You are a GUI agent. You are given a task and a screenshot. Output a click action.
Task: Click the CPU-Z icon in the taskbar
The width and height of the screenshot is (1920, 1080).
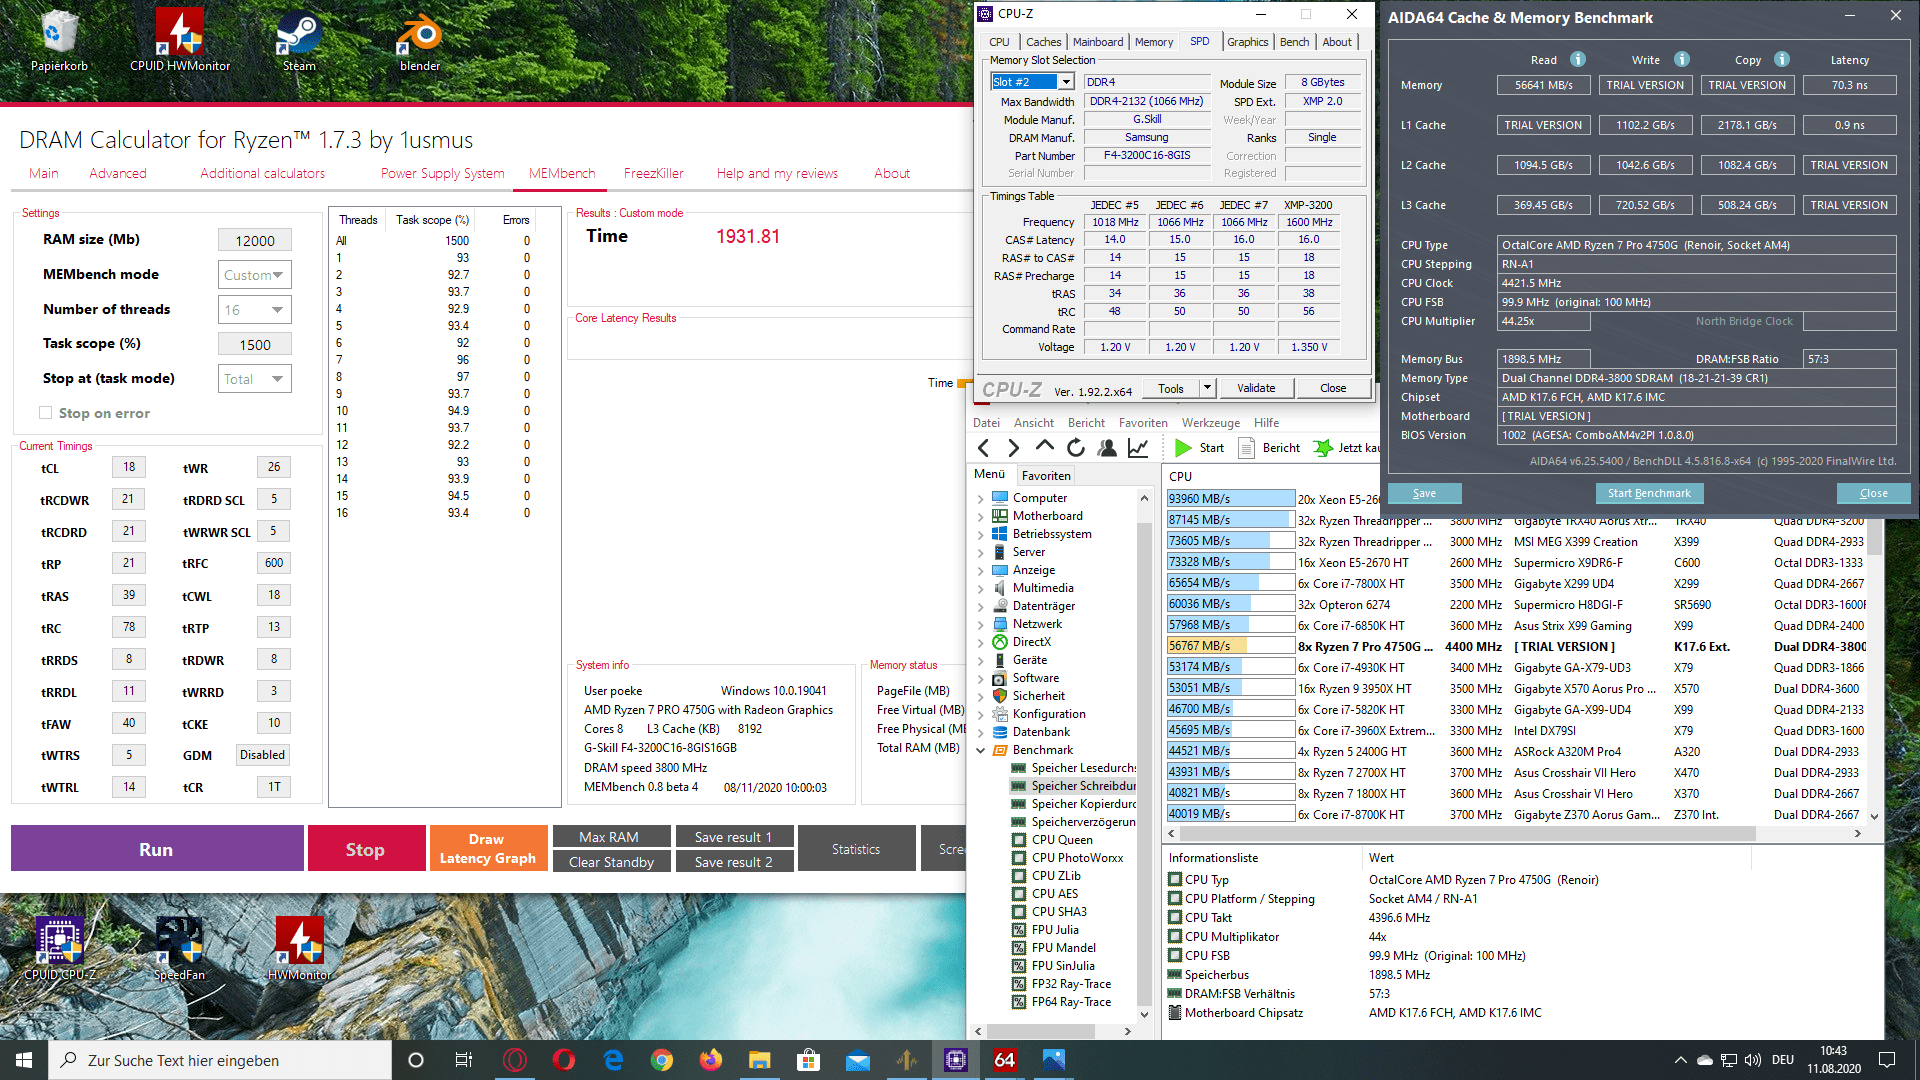[x=956, y=1060]
